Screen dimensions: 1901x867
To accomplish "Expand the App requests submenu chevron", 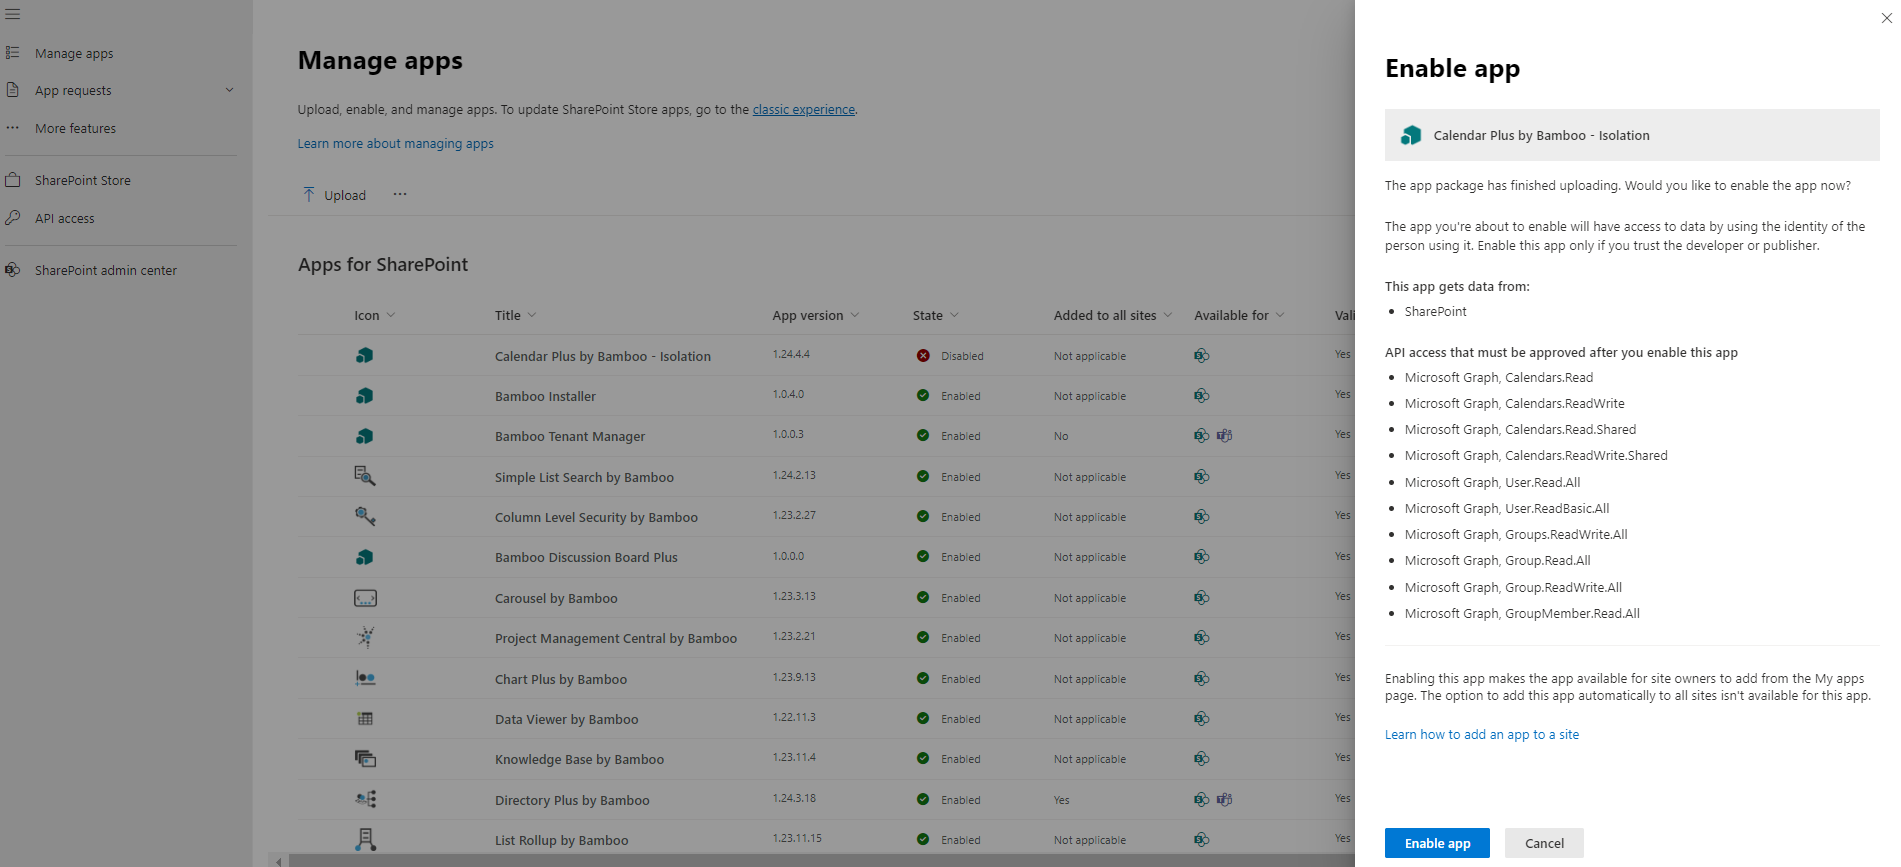I will pyautogui.click(x=229, y=90).
